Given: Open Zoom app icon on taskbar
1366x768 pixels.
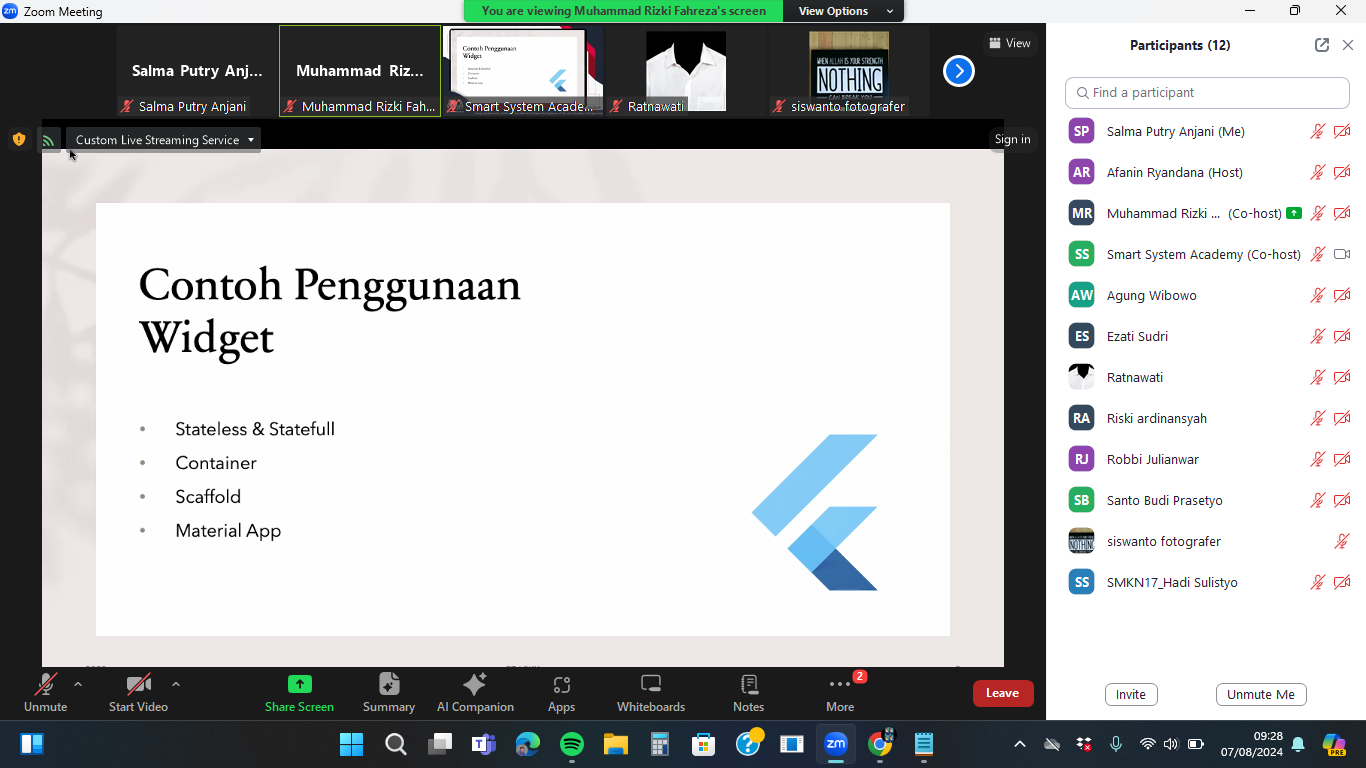Looking at the screenshot, I should pyautogui.click(x=836, y=744).
